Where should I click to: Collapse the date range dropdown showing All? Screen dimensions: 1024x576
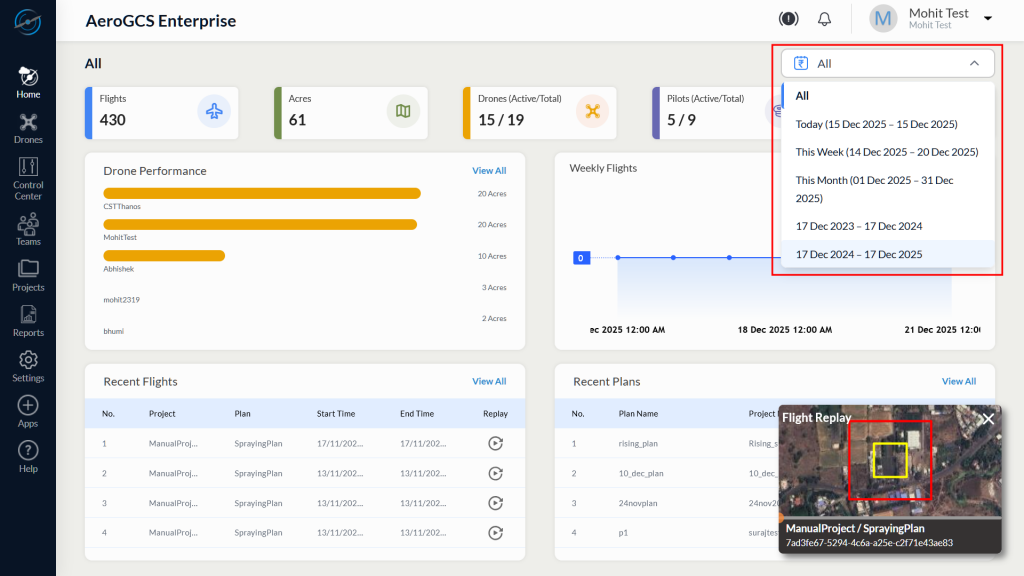974,63
